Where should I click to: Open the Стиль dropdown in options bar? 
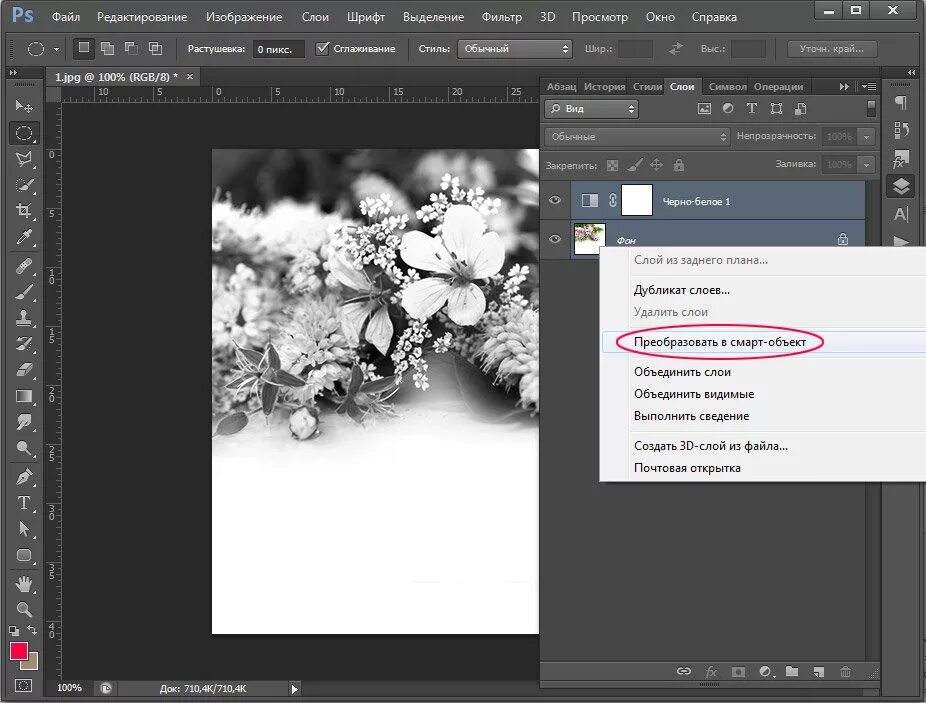514,48
